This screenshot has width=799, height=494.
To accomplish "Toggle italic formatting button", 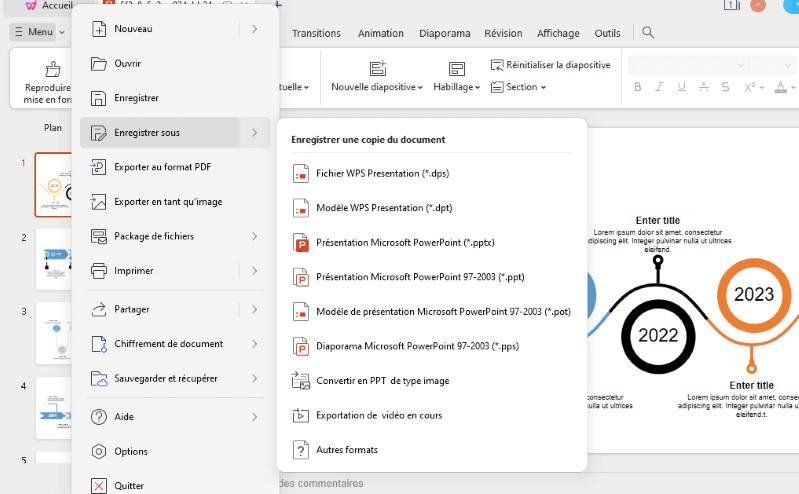I will click(659, 87).
